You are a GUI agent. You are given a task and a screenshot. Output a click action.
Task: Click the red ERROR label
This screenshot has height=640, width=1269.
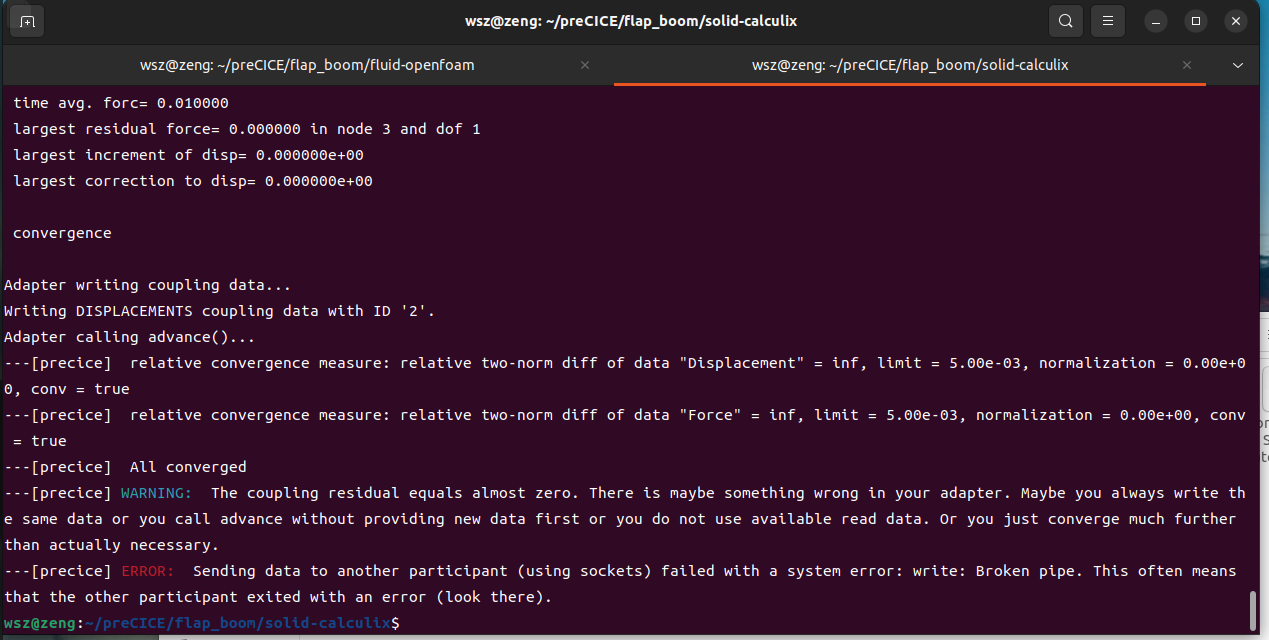click(x=148, y=571)
